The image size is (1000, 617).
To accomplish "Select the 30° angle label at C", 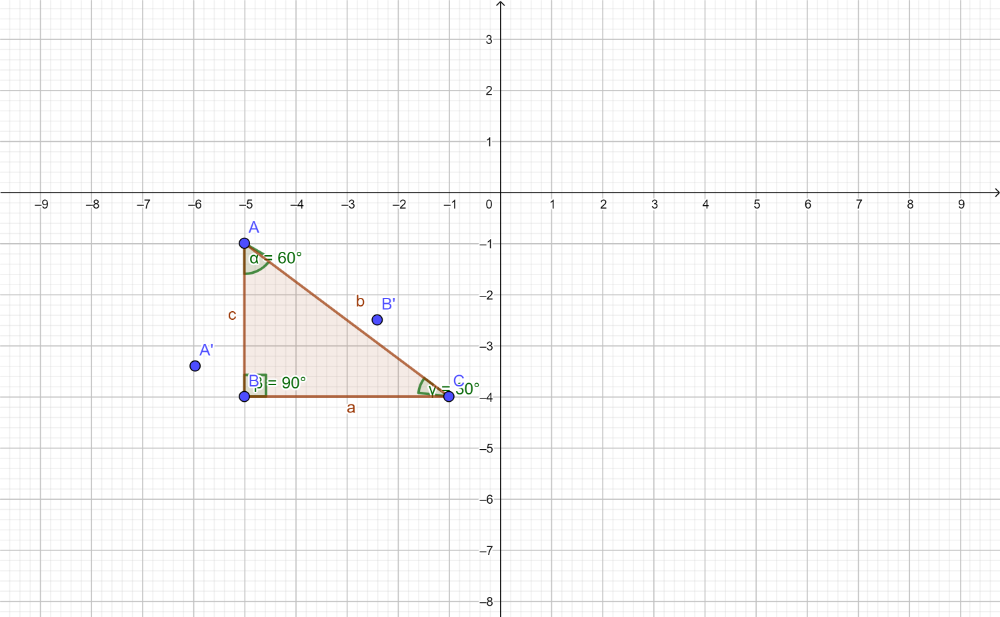I will [x=454, y=389].
